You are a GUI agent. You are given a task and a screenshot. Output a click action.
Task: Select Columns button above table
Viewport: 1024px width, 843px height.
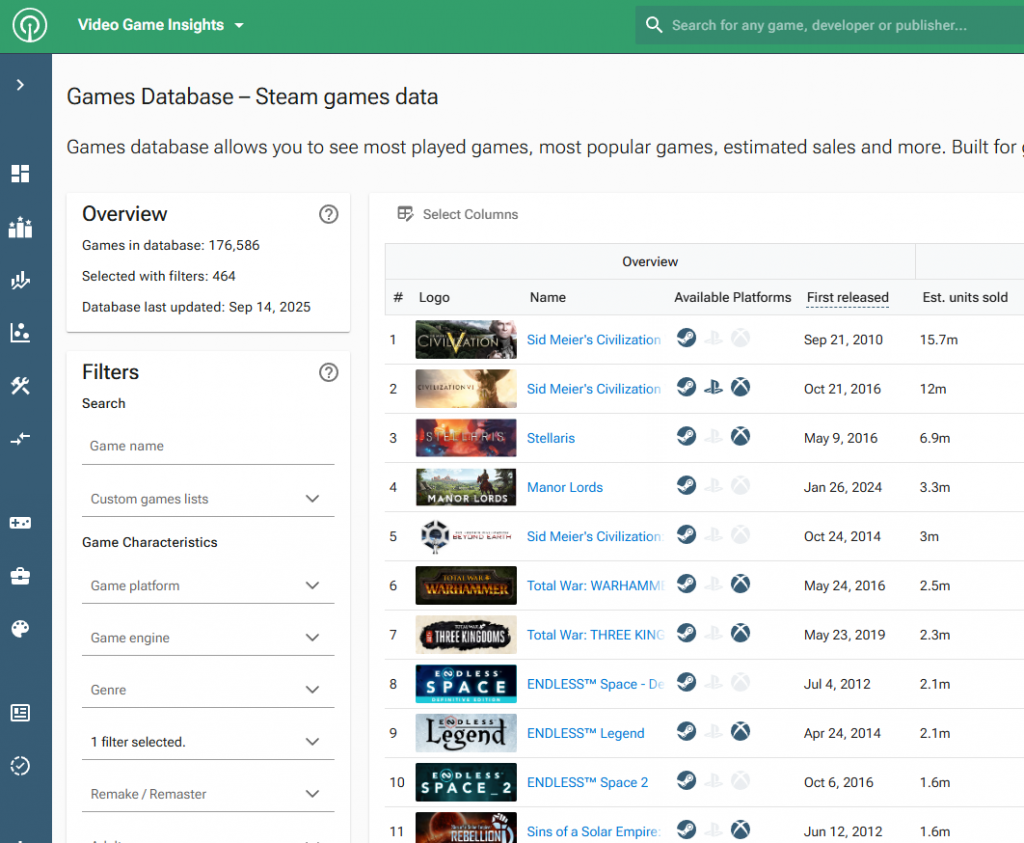click(x=458, y=214)
